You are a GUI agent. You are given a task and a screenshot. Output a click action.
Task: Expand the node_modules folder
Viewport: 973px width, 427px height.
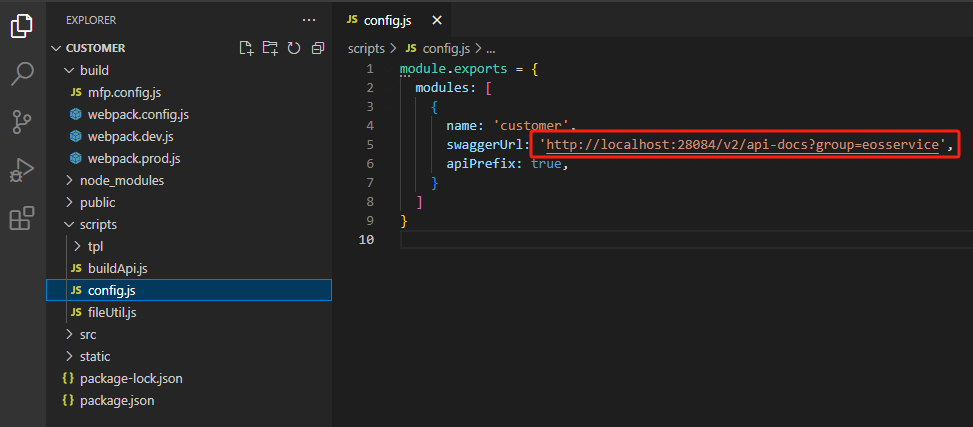point(121,181)
